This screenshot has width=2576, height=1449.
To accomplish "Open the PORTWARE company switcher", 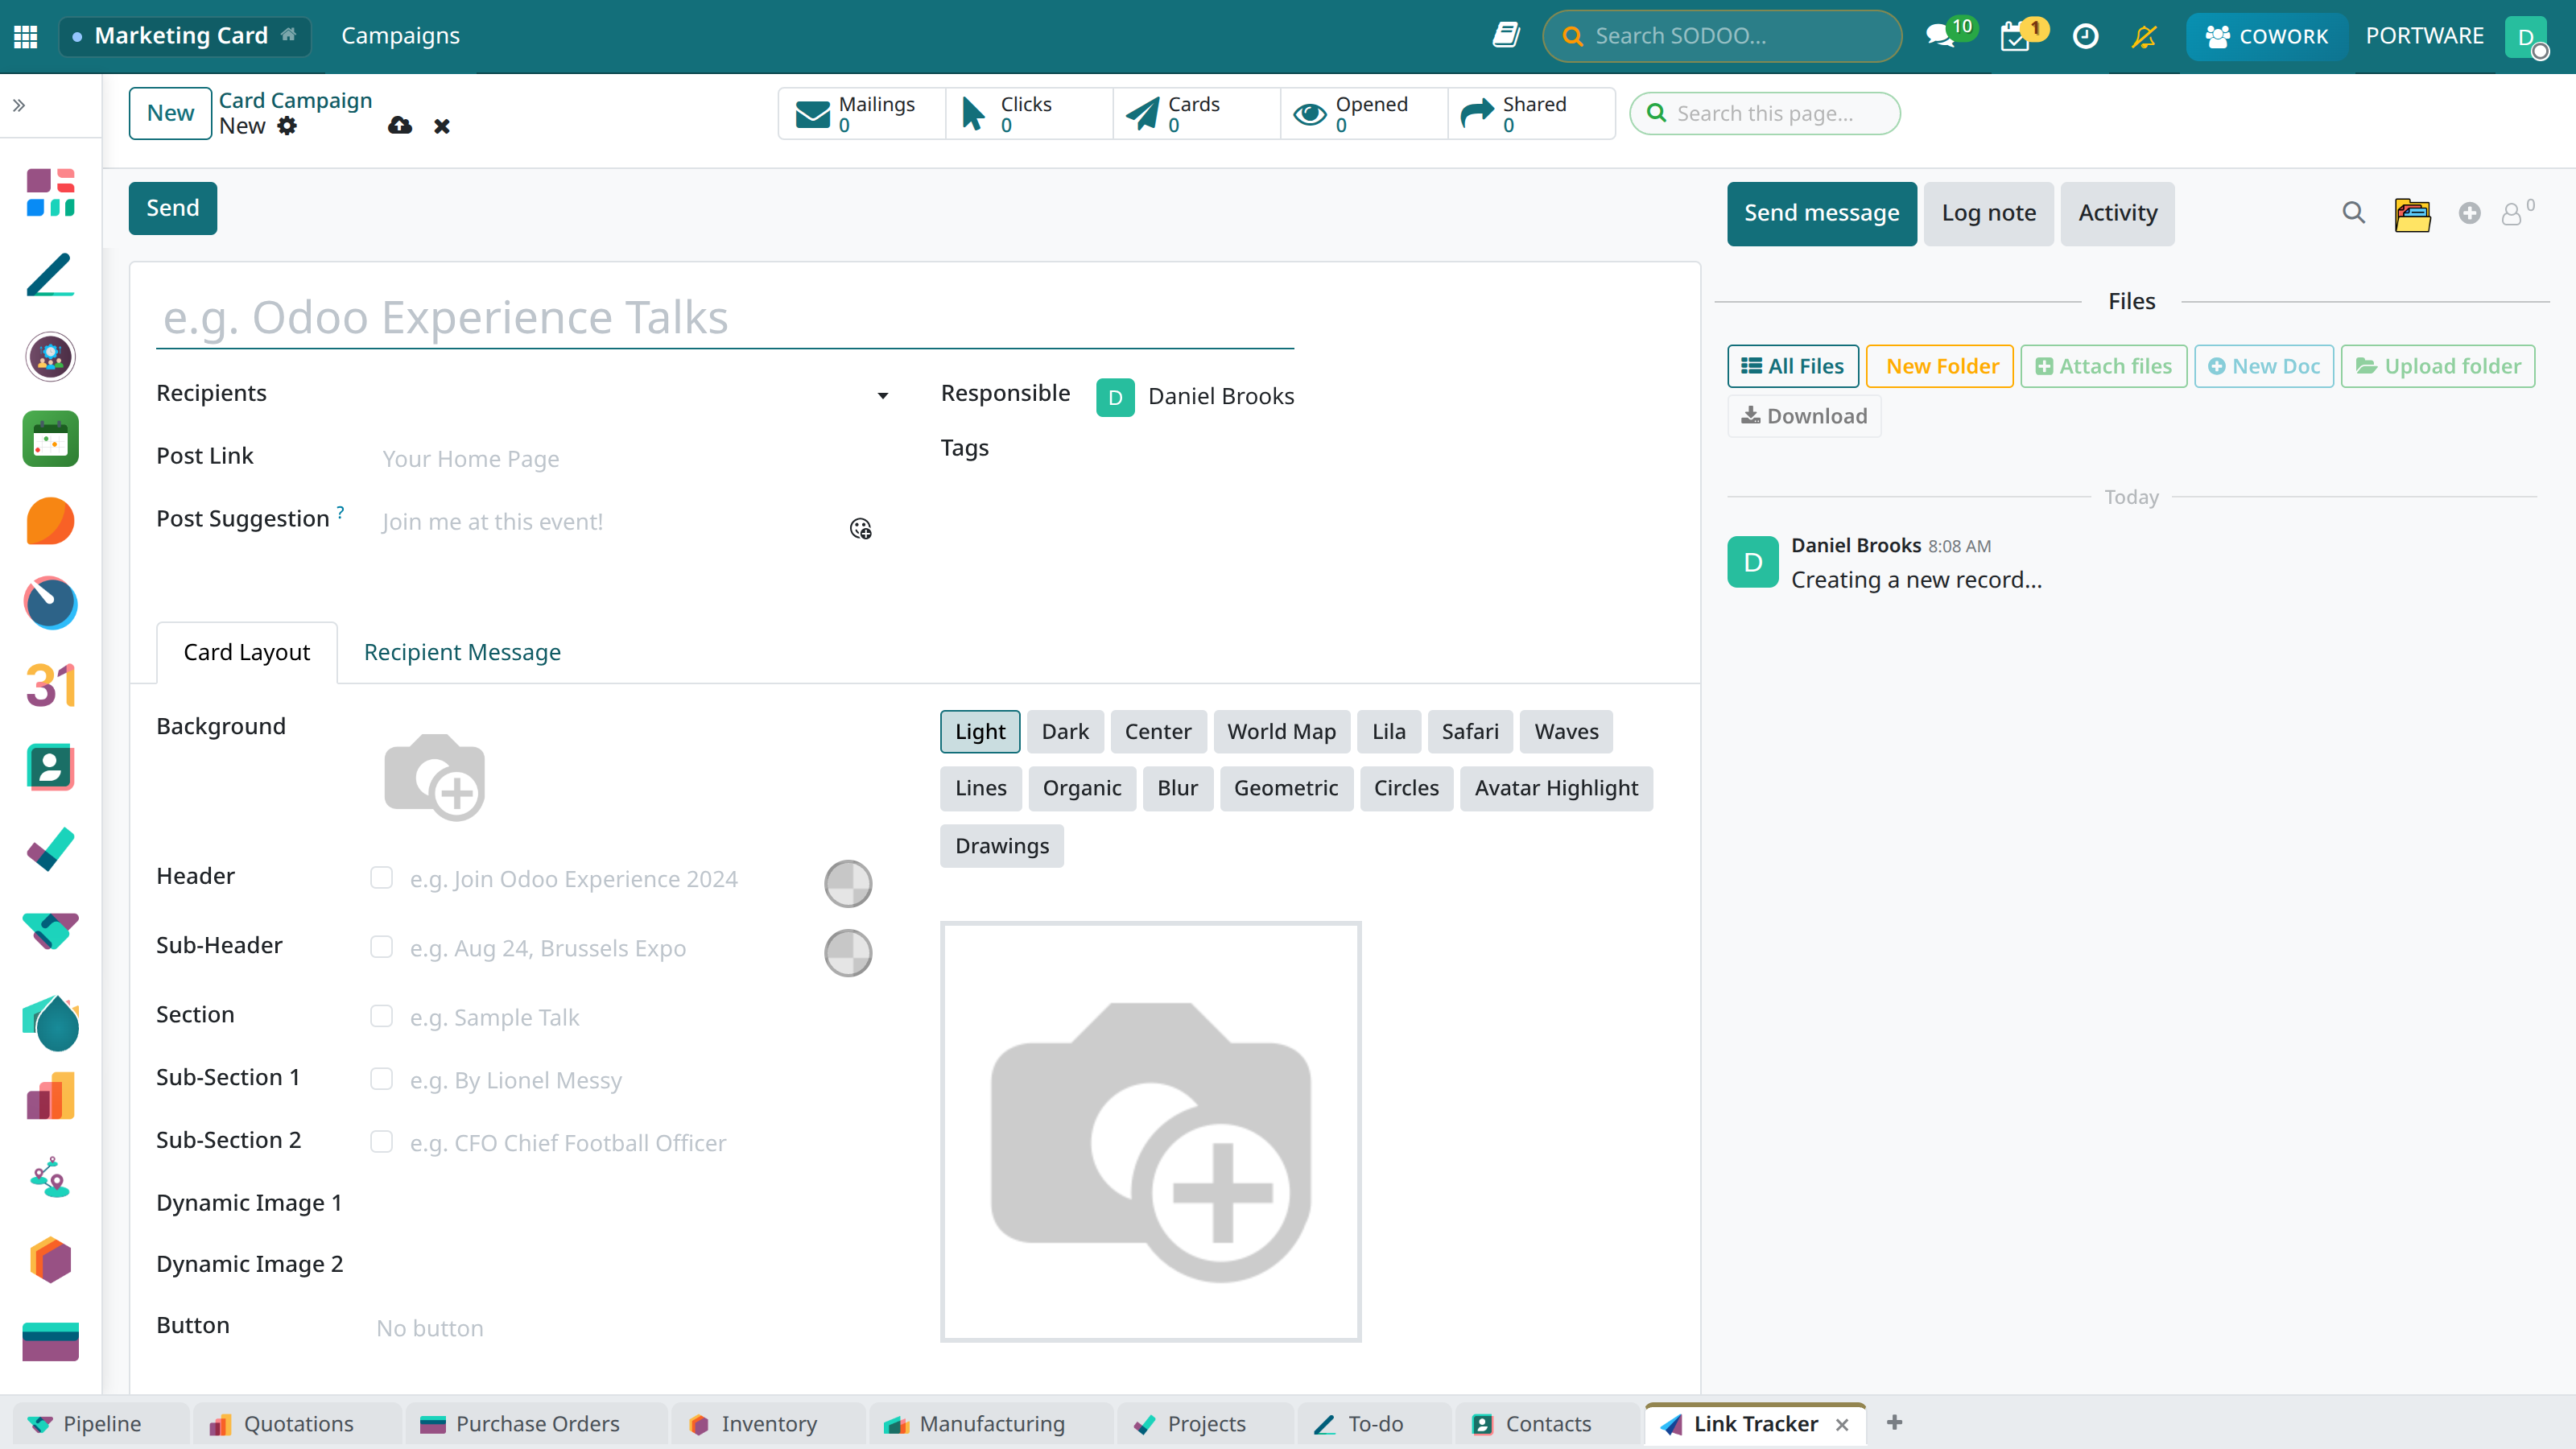I will (2424, 36).
